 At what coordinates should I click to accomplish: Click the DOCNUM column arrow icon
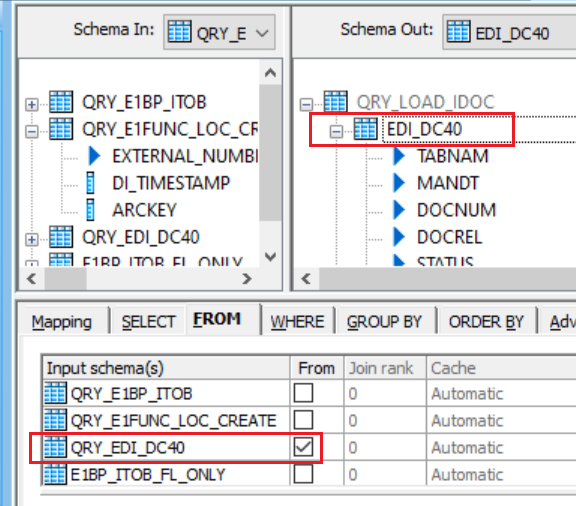pyautogui.click(x=399, y=210)
